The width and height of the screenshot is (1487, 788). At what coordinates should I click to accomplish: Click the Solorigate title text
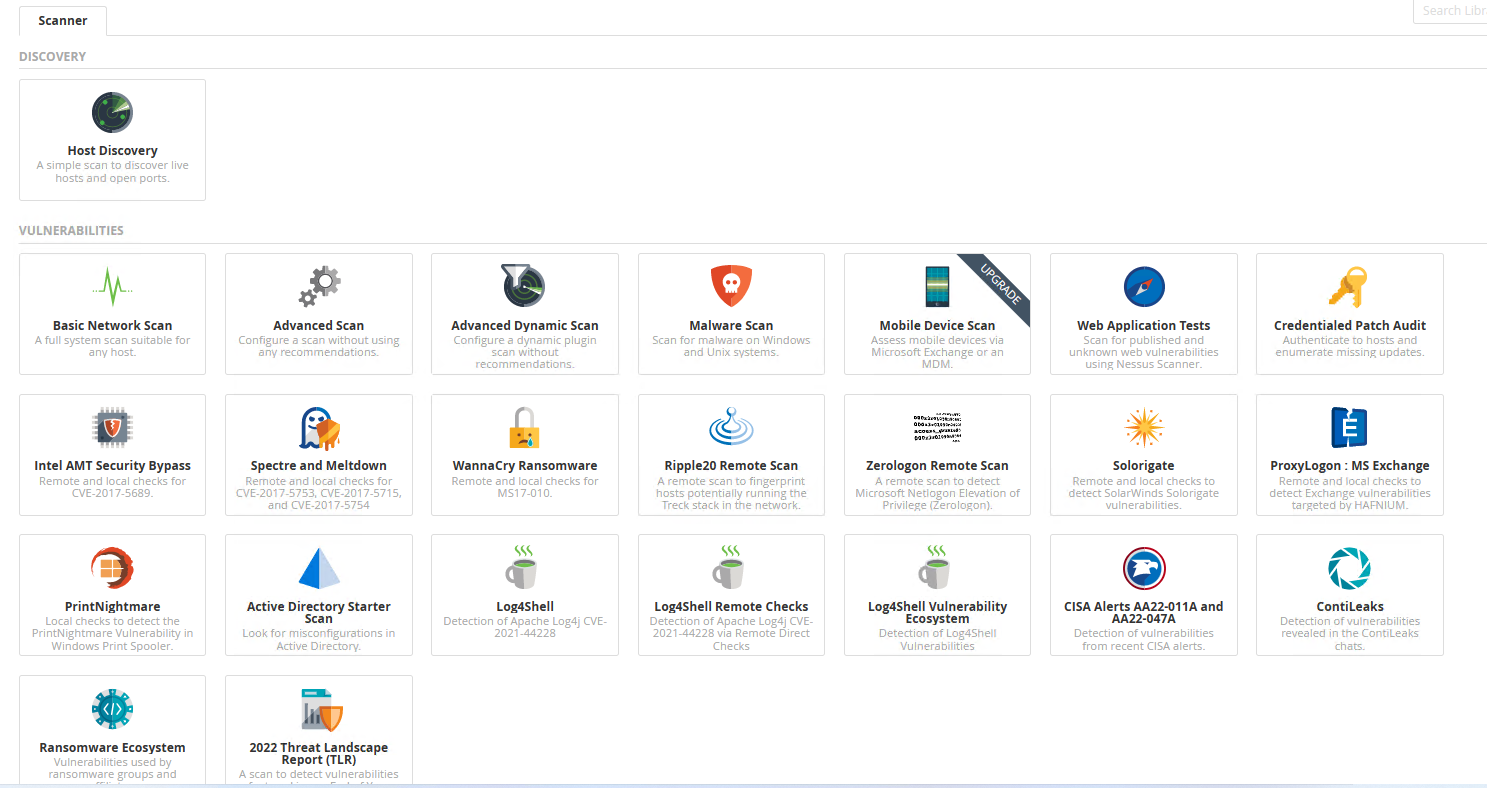point(1144,466)
